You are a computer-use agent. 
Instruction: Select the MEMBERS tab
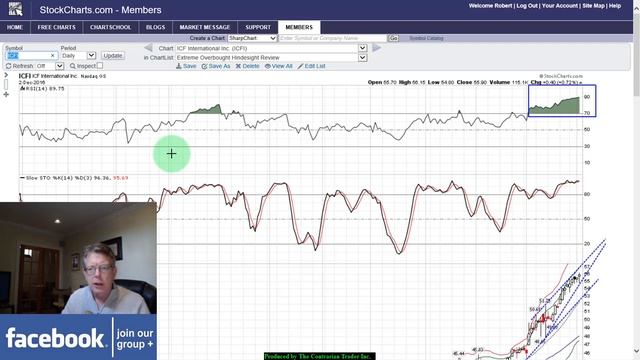pyautogui.click(x=299, y=27)
